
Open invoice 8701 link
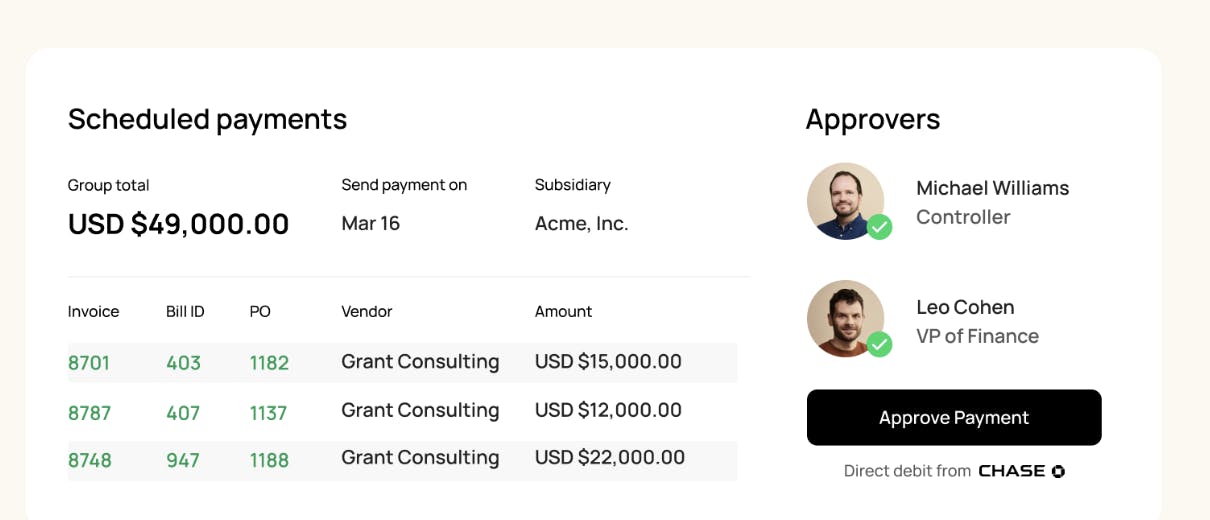[89, 363]
